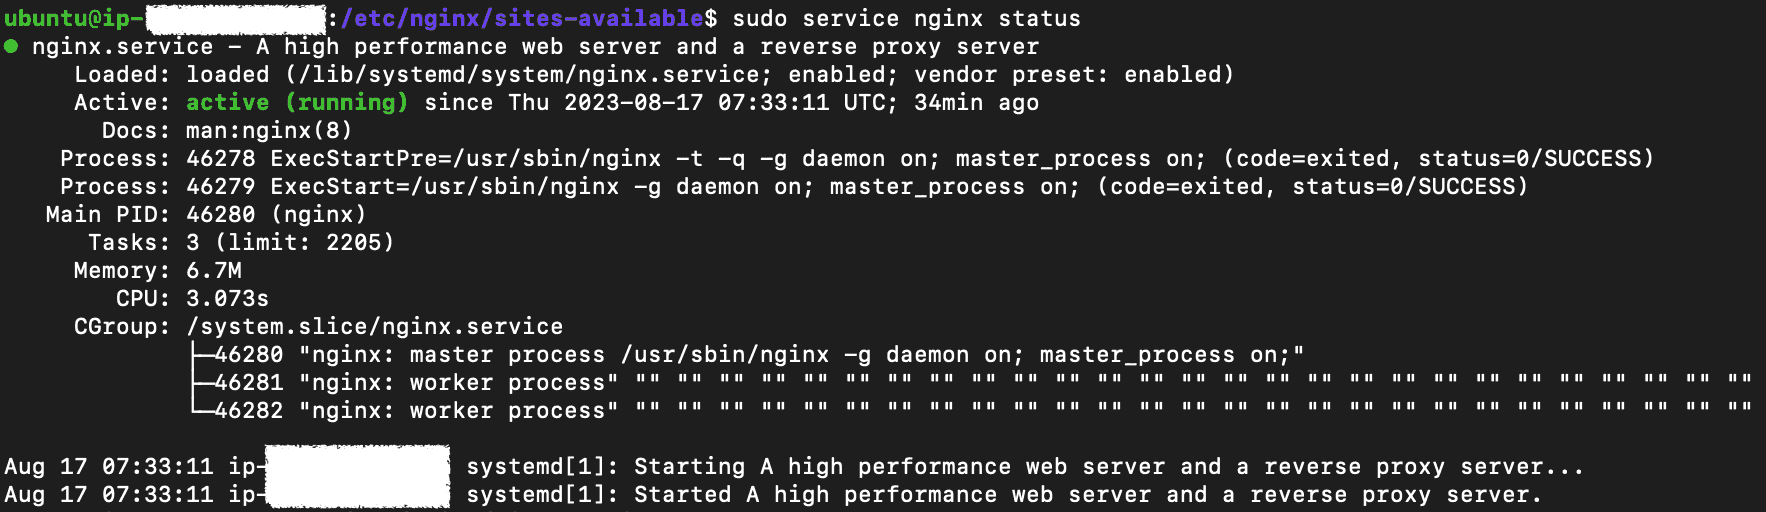
Task: Click the man:nginx(8) docs reference
Action: coord(269,130)
